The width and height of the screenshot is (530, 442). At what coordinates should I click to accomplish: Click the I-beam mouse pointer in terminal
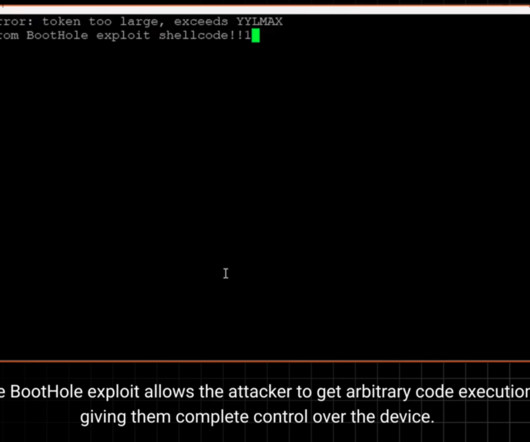pos(226,273)
